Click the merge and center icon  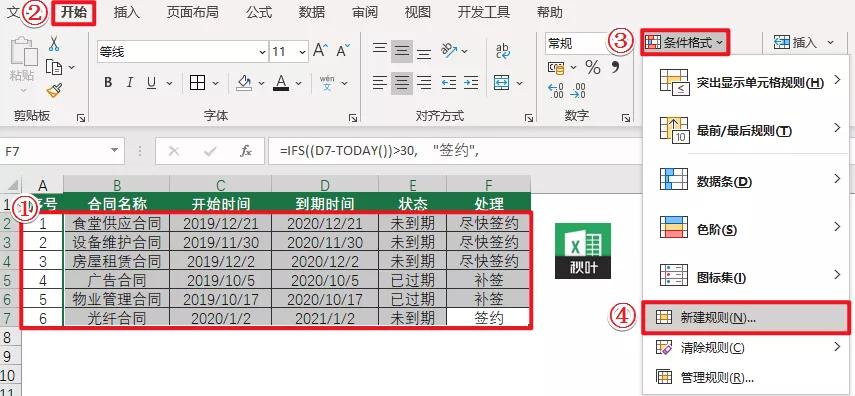point(502,83)
